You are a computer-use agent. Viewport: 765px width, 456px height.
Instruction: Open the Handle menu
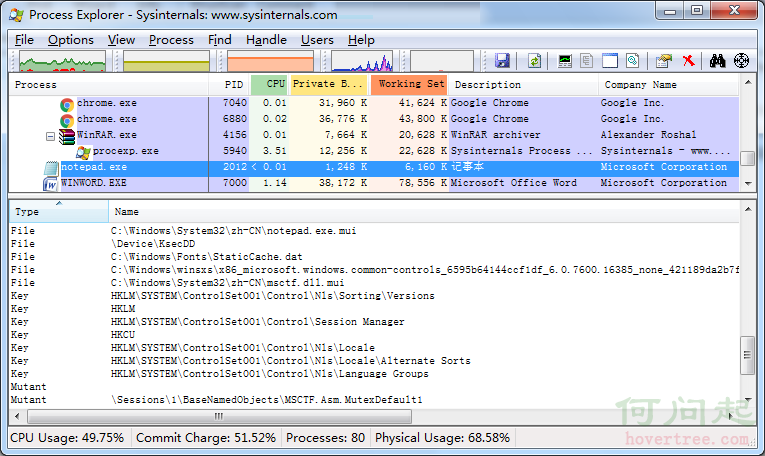(266, 40)
